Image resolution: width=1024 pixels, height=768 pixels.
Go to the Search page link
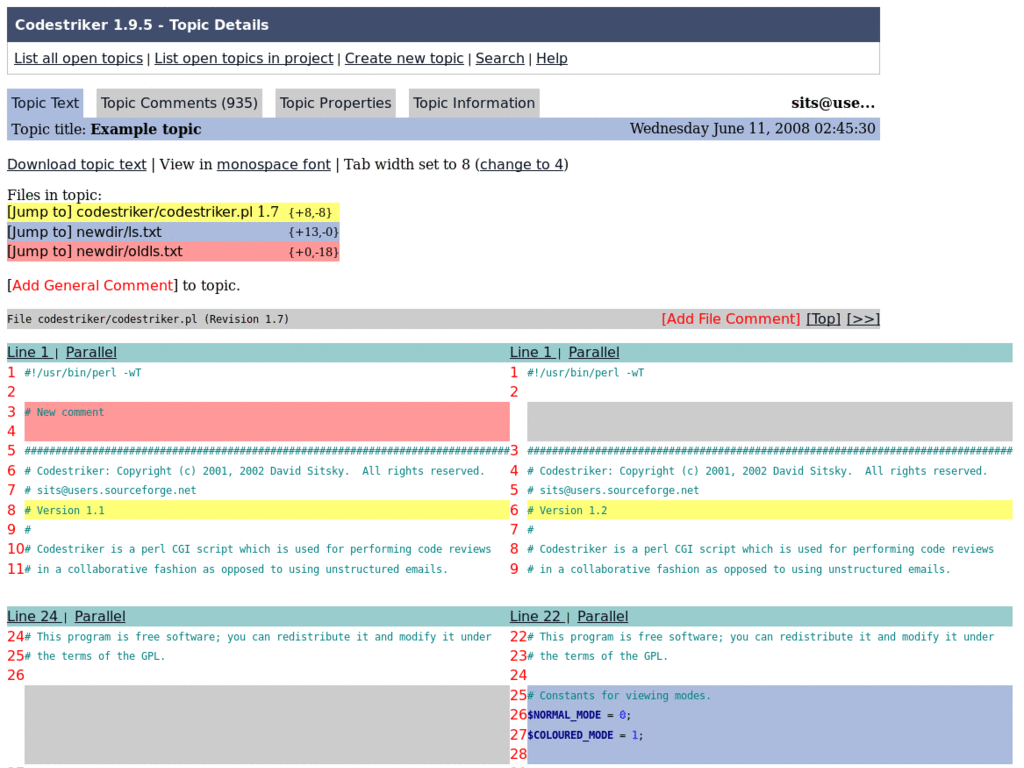coord(500,58)
